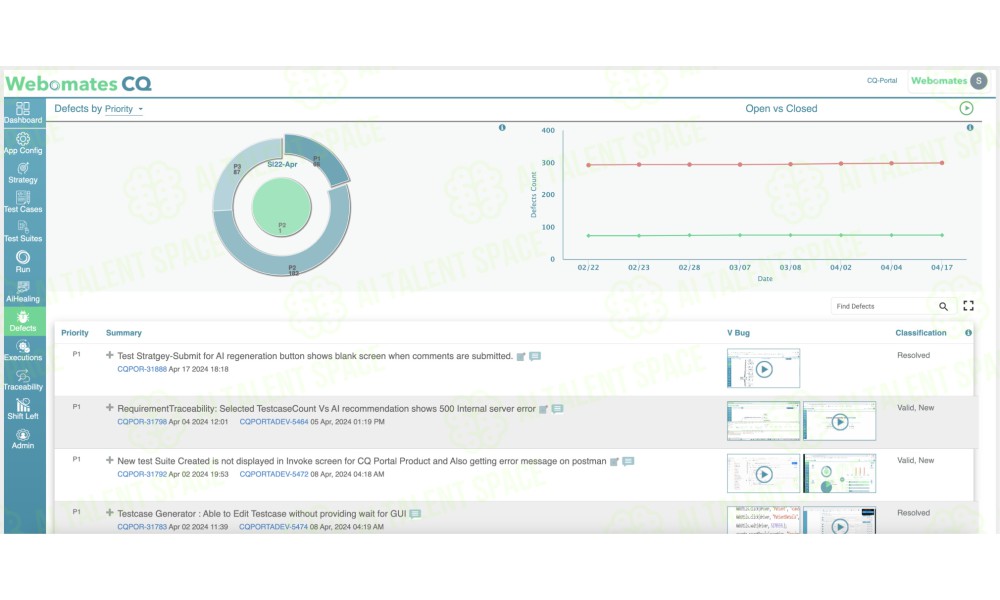1000x600 pixels.
Task: Click the green inner P2 circle
Action: [281, 207]
